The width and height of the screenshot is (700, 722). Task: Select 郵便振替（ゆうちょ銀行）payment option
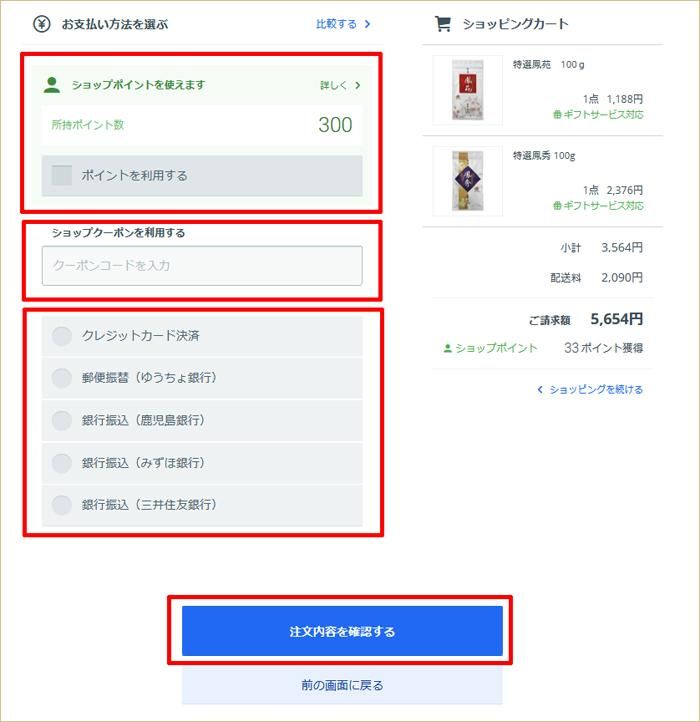coord(202,378)
